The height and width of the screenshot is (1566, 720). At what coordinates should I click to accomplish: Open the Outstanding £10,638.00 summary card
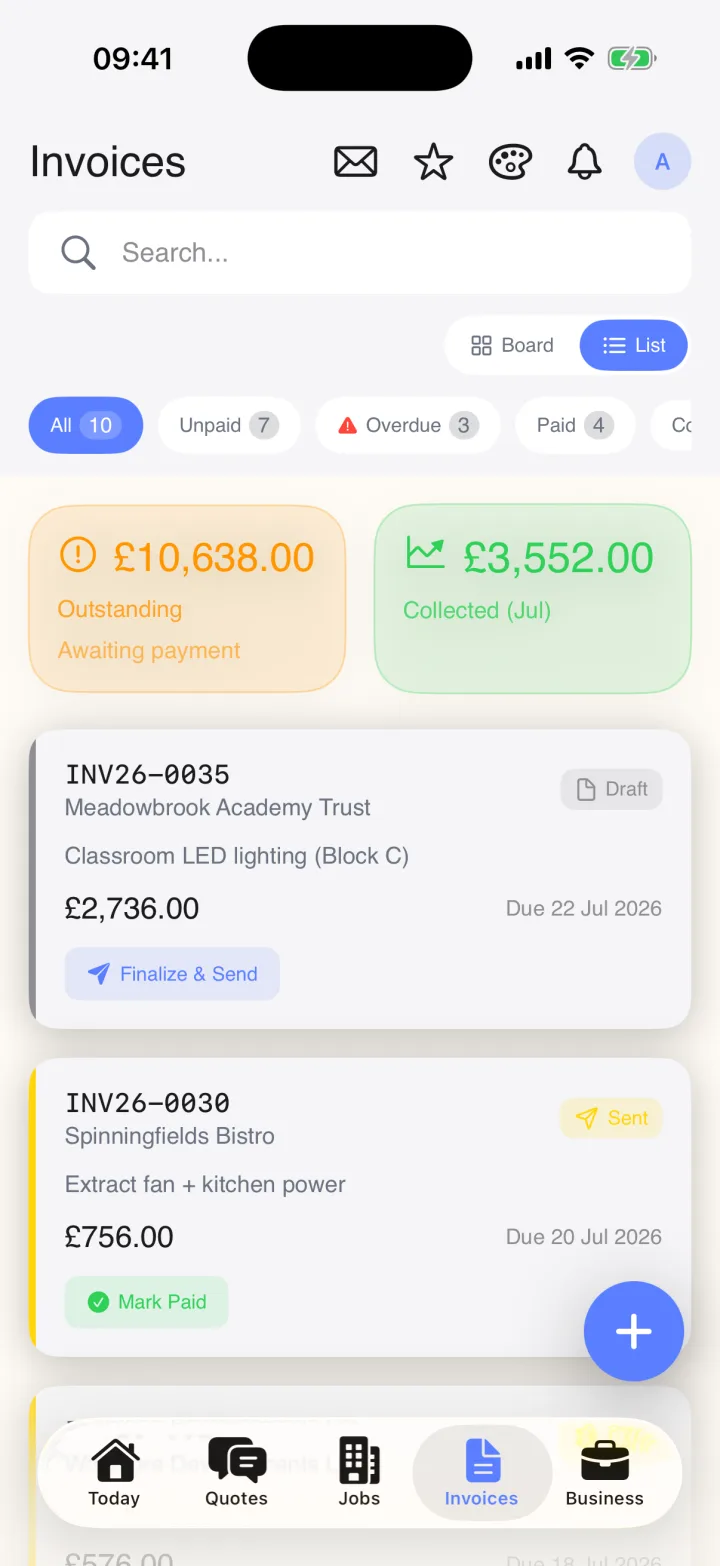pyautogui.click(x=187, y=598)
